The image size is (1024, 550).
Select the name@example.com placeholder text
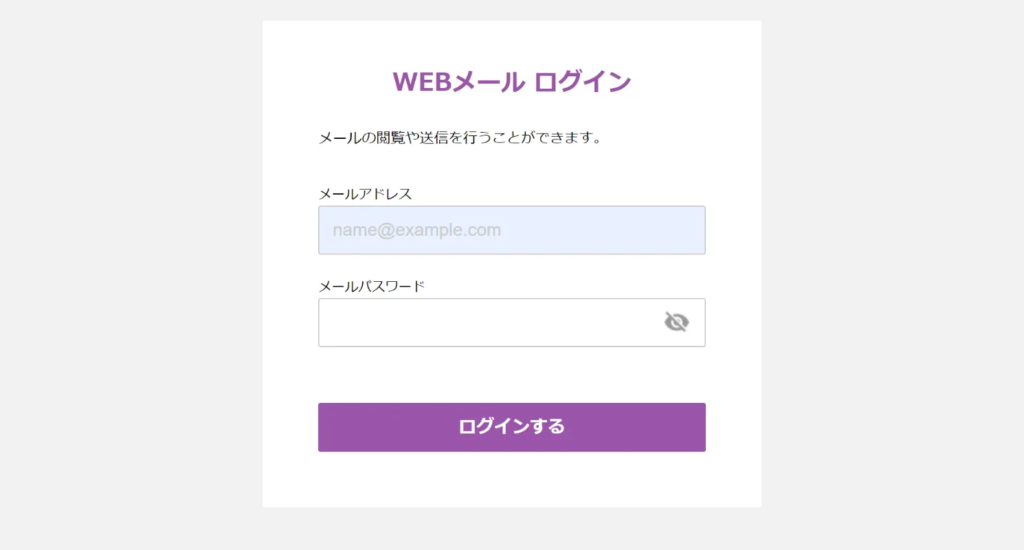(x=417, y=231)
